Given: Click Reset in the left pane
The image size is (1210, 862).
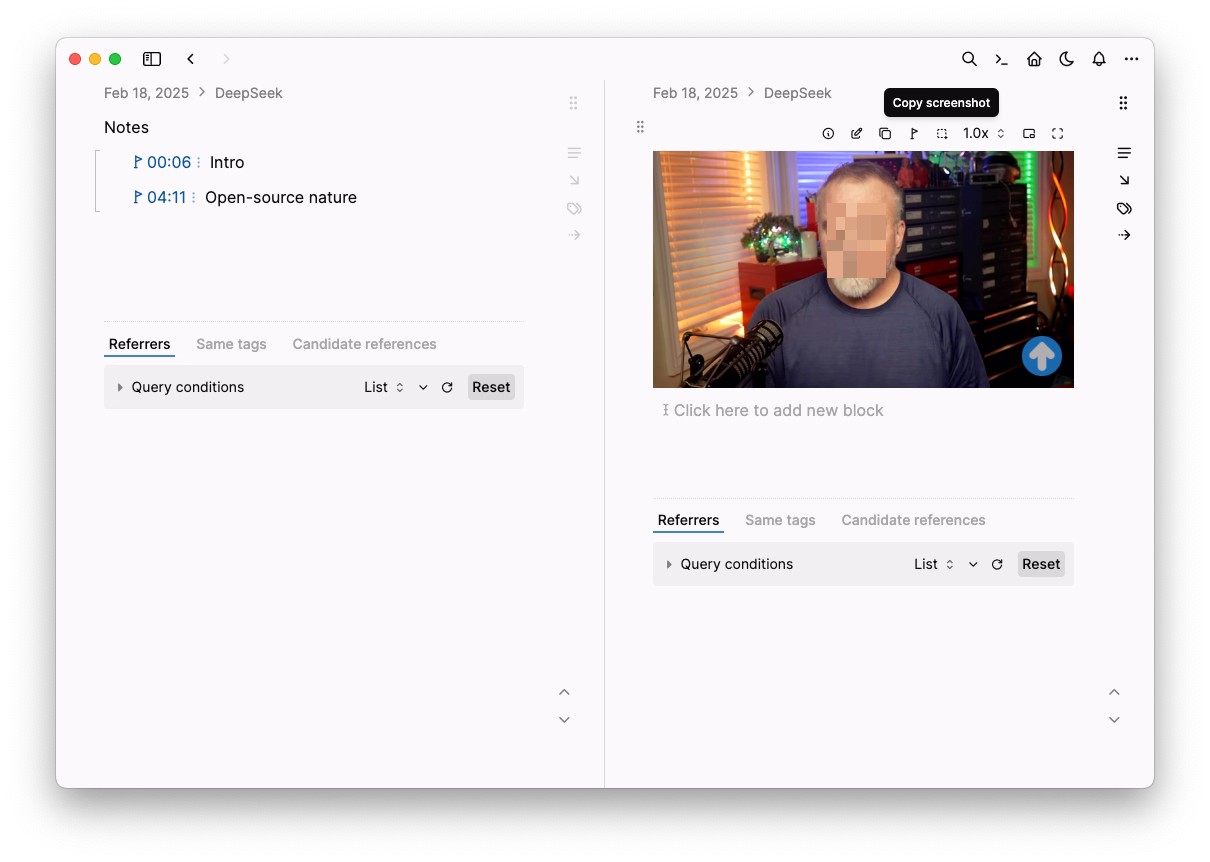Looking at the screenshot, I should 491,387.
